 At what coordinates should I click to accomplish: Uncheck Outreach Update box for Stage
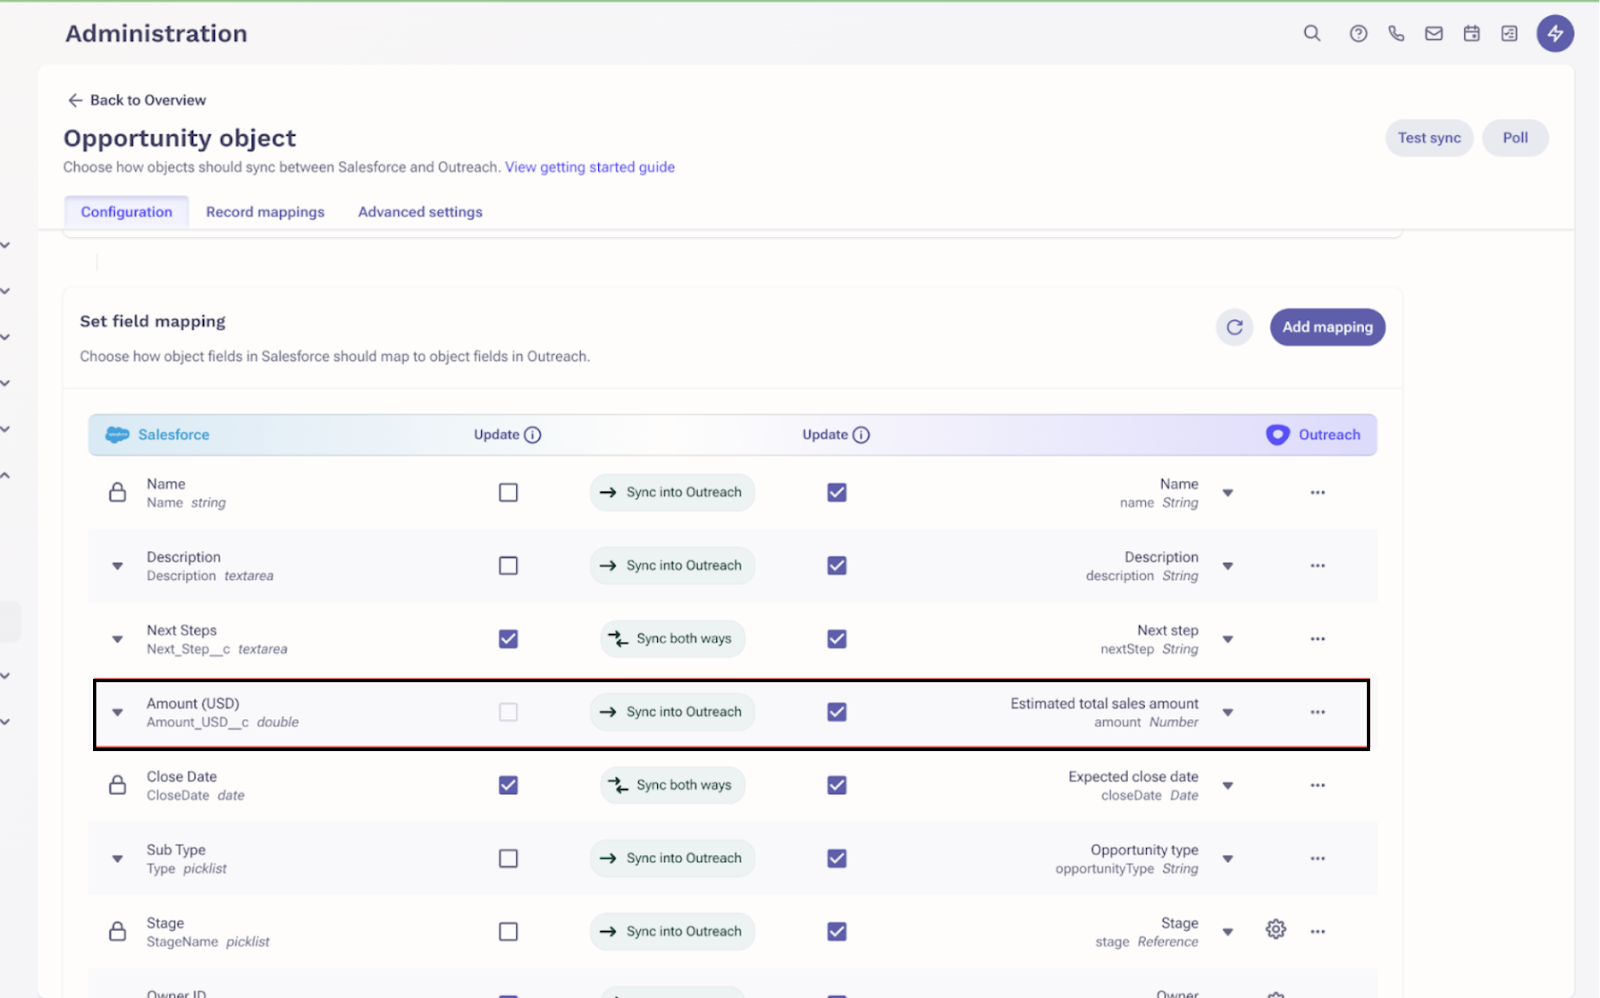(x=837, y=931)
